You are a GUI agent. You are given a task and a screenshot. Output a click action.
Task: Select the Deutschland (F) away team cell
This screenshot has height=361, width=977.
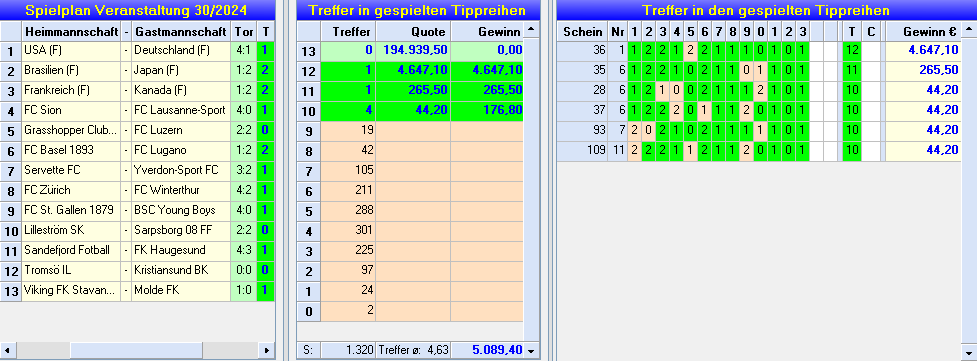pyautogui.click(x=181, y=51)
